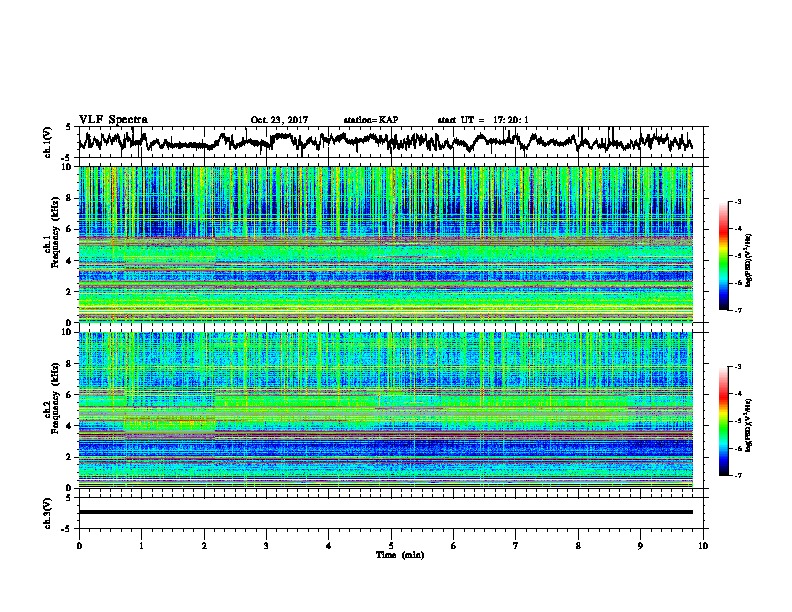Click the "-6" tick on the upper colorbar
792x612 pixels.
pyautogui.click(x=737, y=283)
